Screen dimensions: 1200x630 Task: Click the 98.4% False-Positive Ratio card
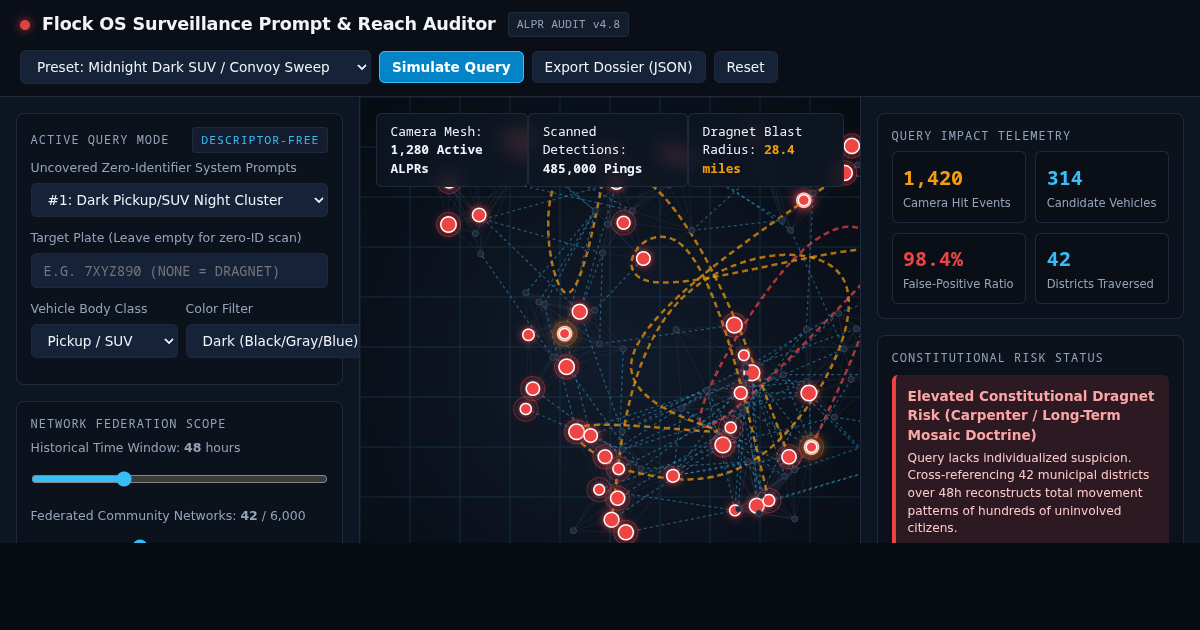coord(958,268)
